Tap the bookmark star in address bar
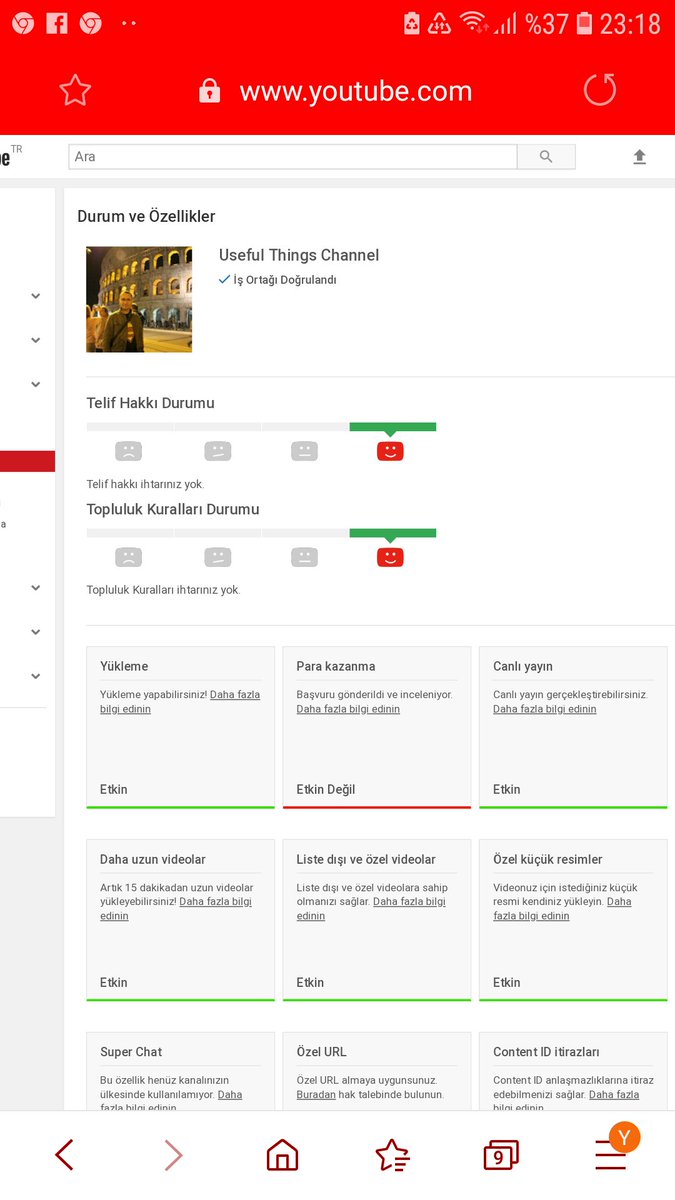Screen dimensions: 675x1200 pos(75,91)
